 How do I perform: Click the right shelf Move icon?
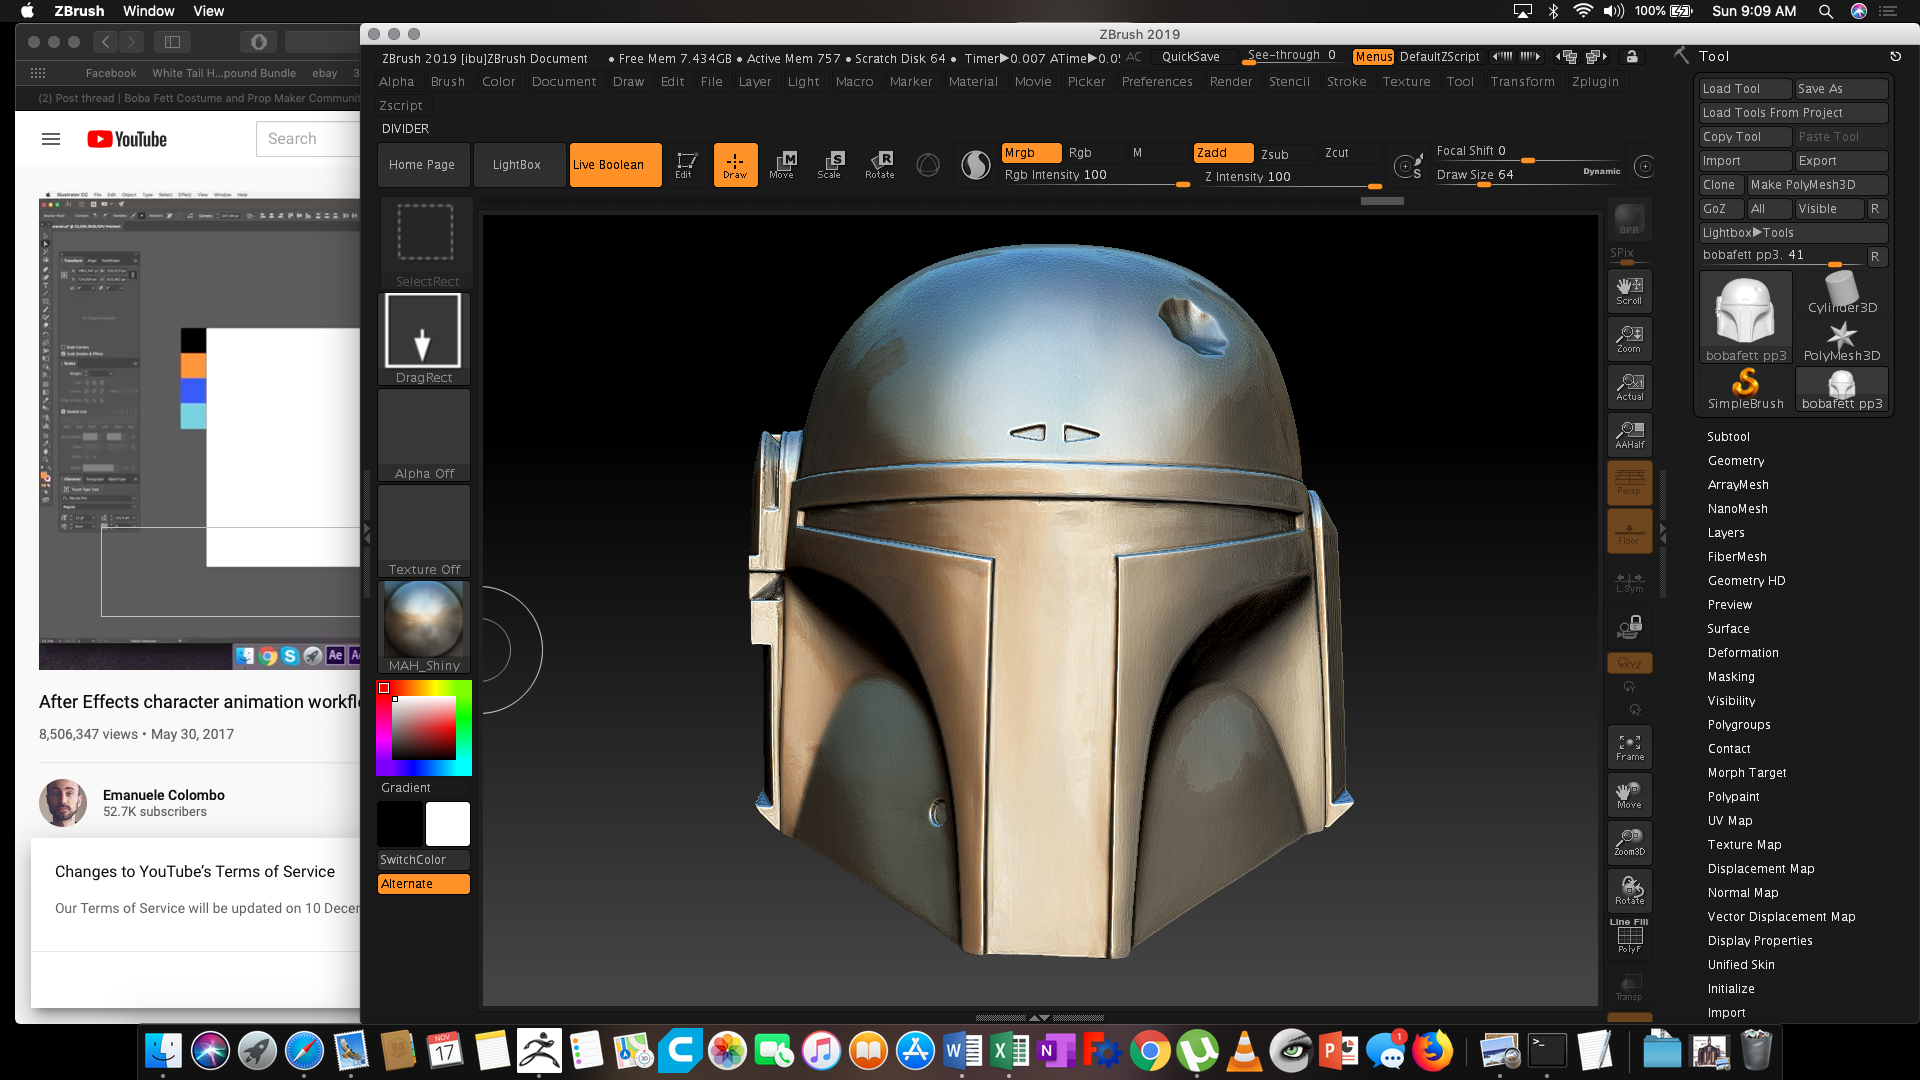pos(1629,795)
